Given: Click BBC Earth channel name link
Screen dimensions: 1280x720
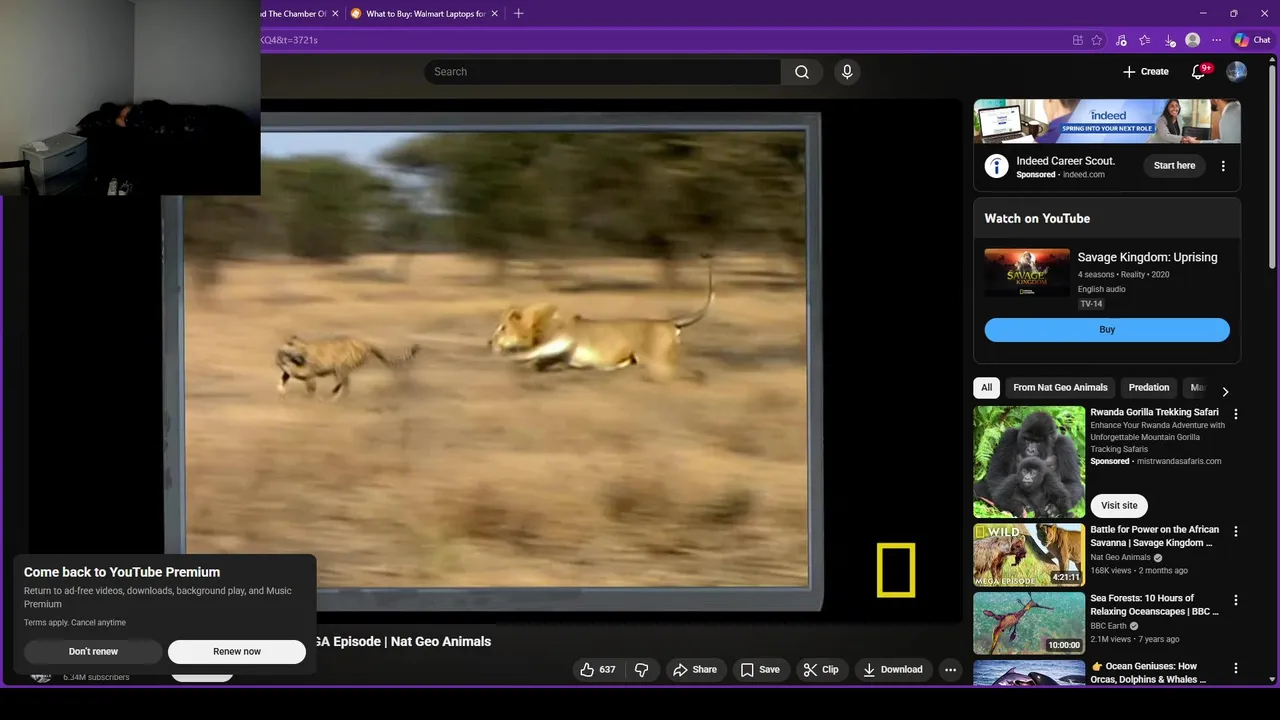Looking at the screenshot, I should click(x=1110, y=626).
